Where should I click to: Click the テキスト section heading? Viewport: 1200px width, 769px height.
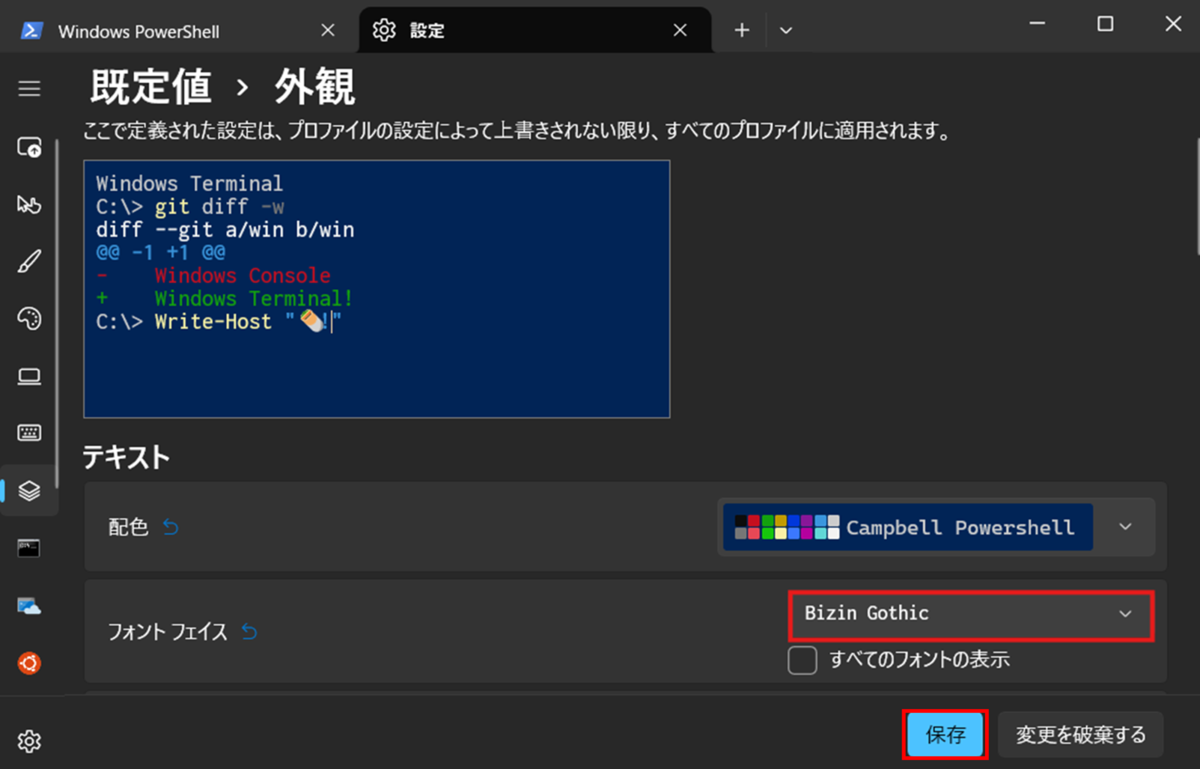126,458
